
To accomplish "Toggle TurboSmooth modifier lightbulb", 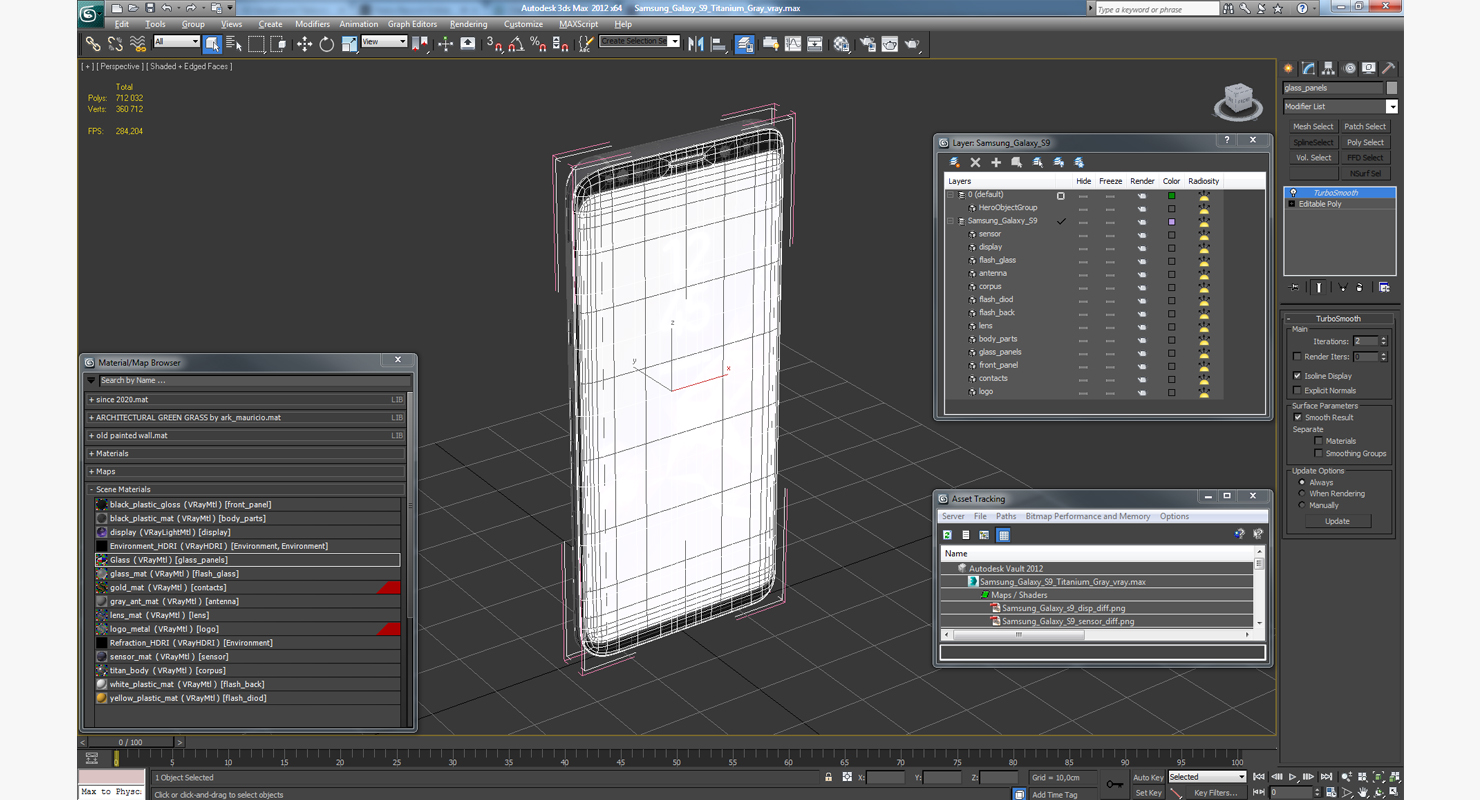I will (1293, 193).
